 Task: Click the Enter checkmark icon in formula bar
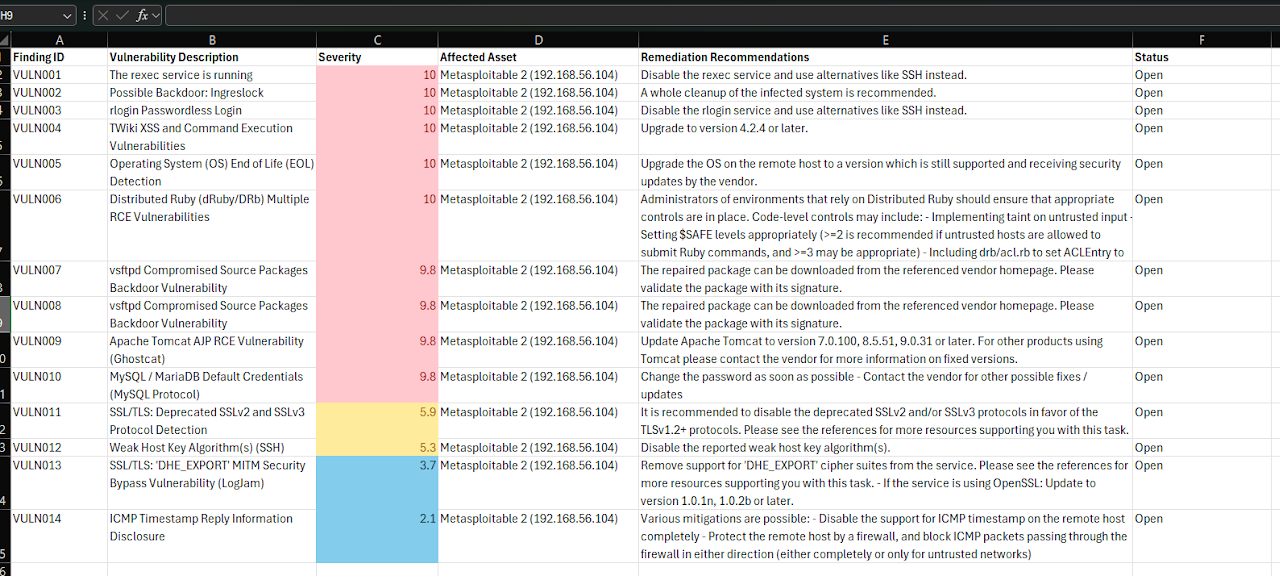pos(121,15)
